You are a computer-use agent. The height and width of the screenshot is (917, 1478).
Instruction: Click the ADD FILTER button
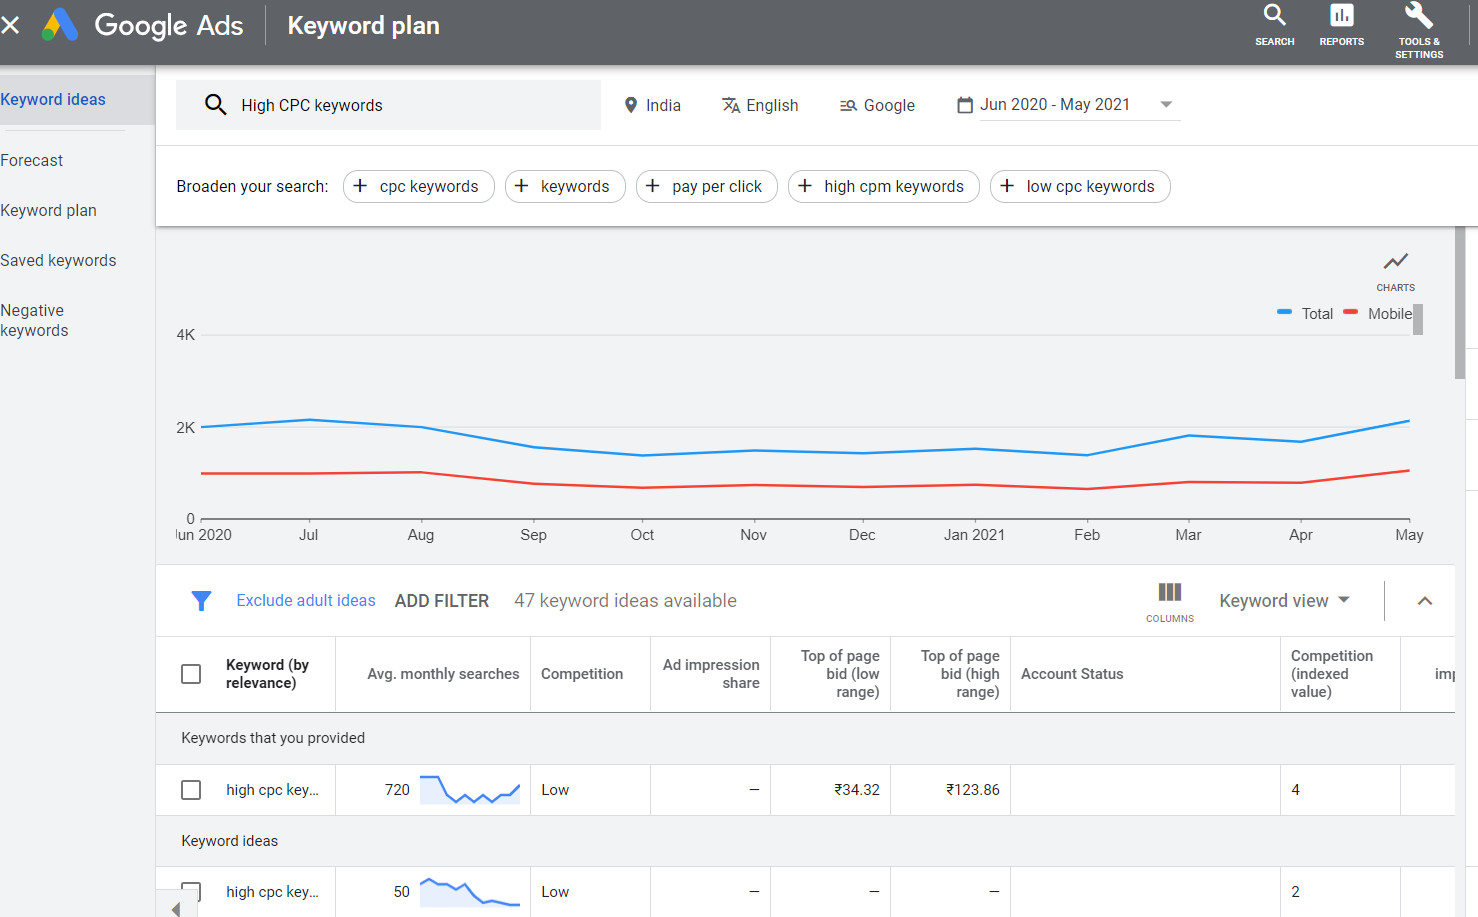(442, 601)
